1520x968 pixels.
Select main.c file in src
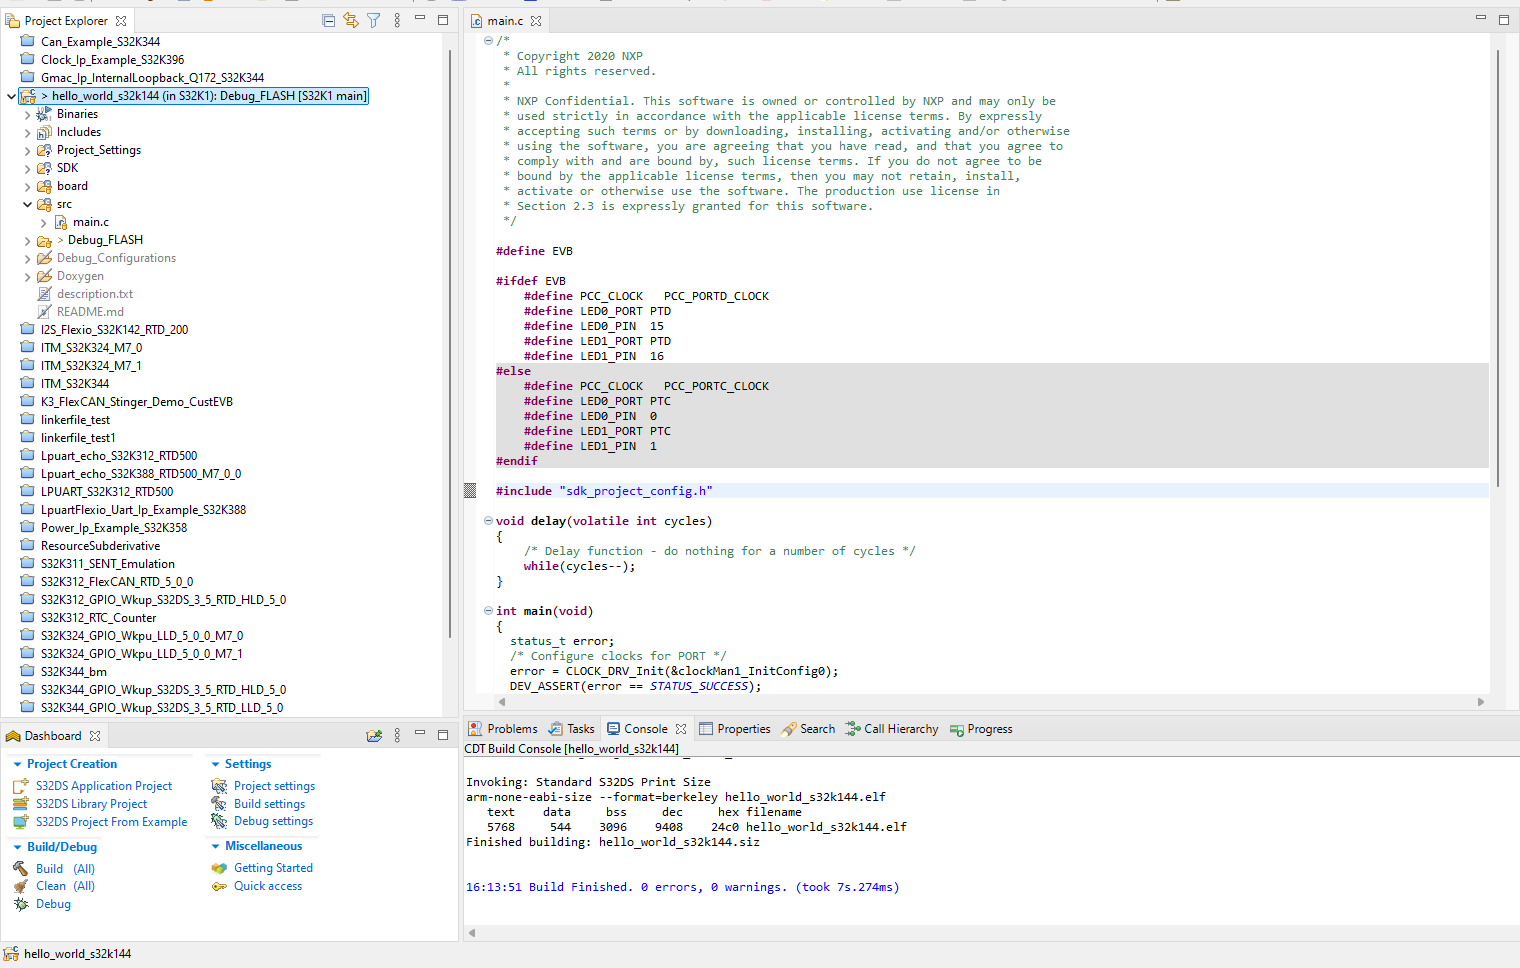[91, 222]
